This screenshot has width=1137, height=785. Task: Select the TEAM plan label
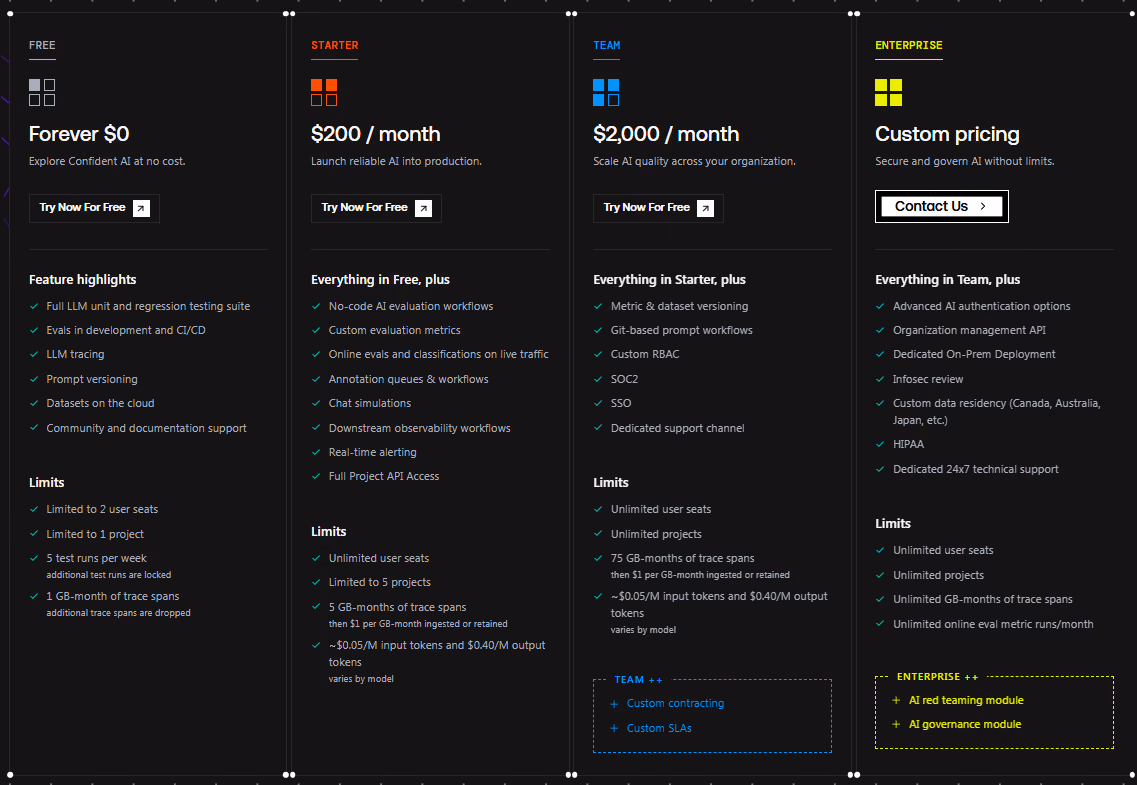(x=607, y=45)
